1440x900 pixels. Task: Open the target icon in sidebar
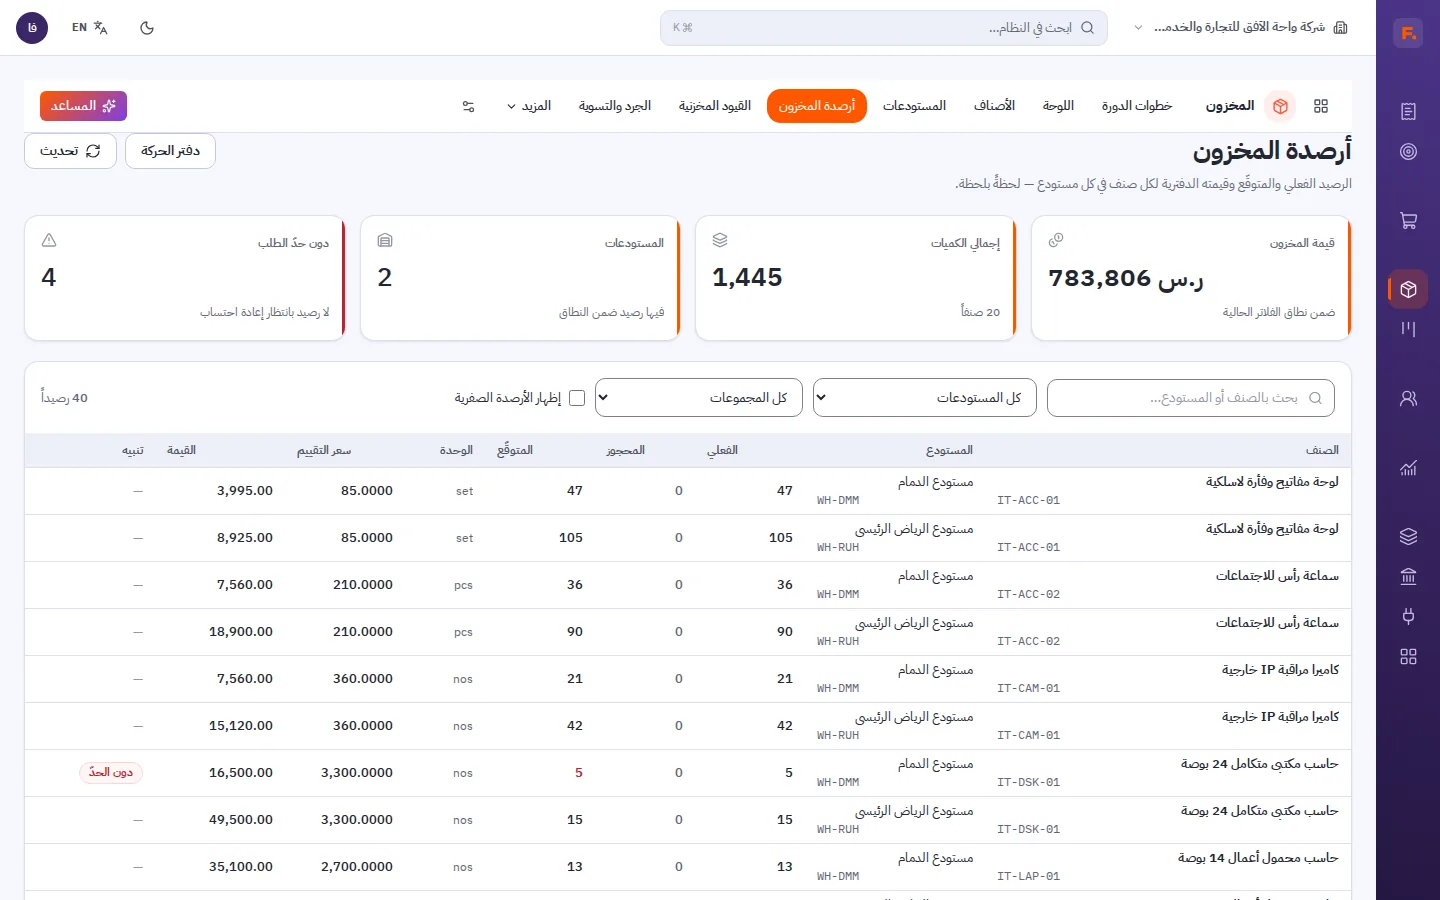[x=1408, y=152]
